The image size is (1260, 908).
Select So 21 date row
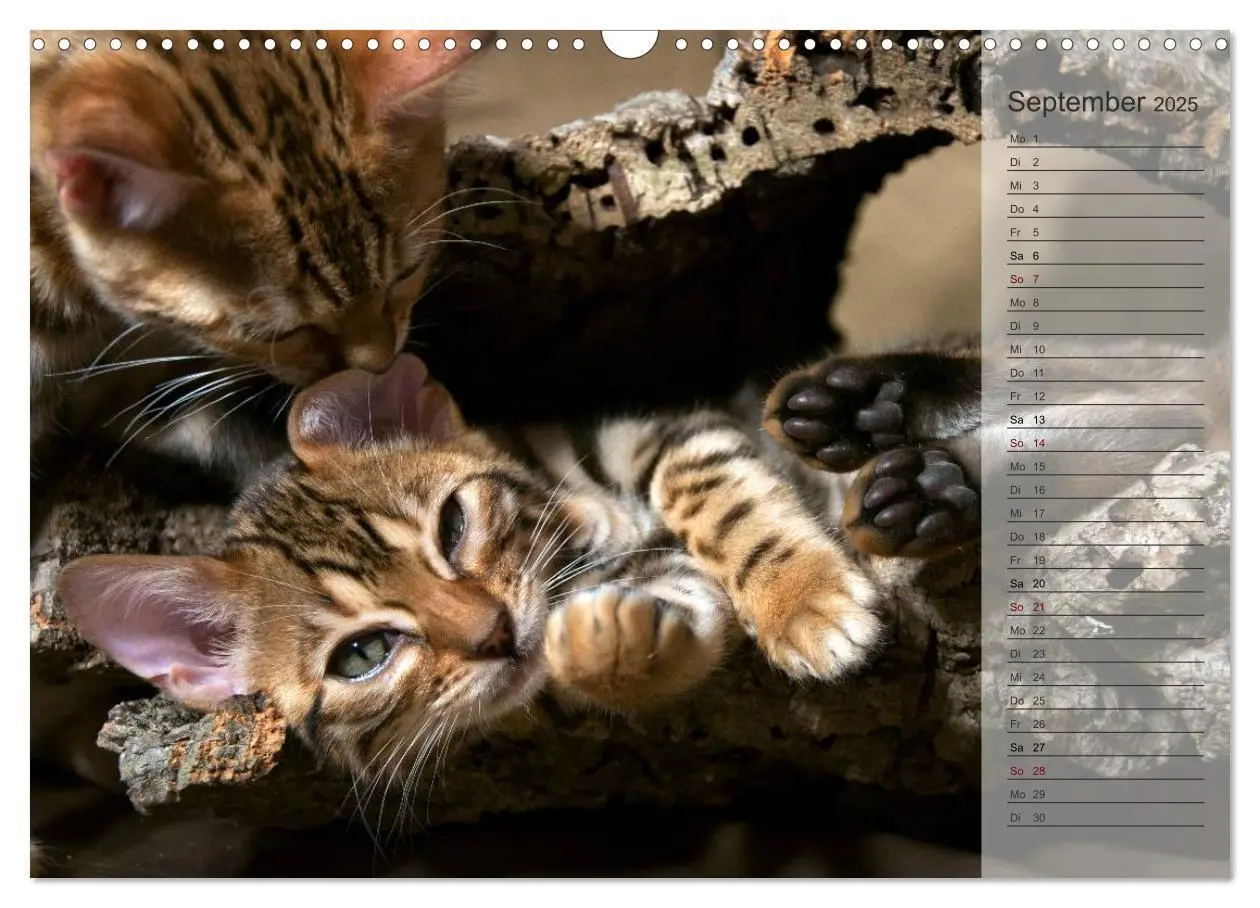1105,606
